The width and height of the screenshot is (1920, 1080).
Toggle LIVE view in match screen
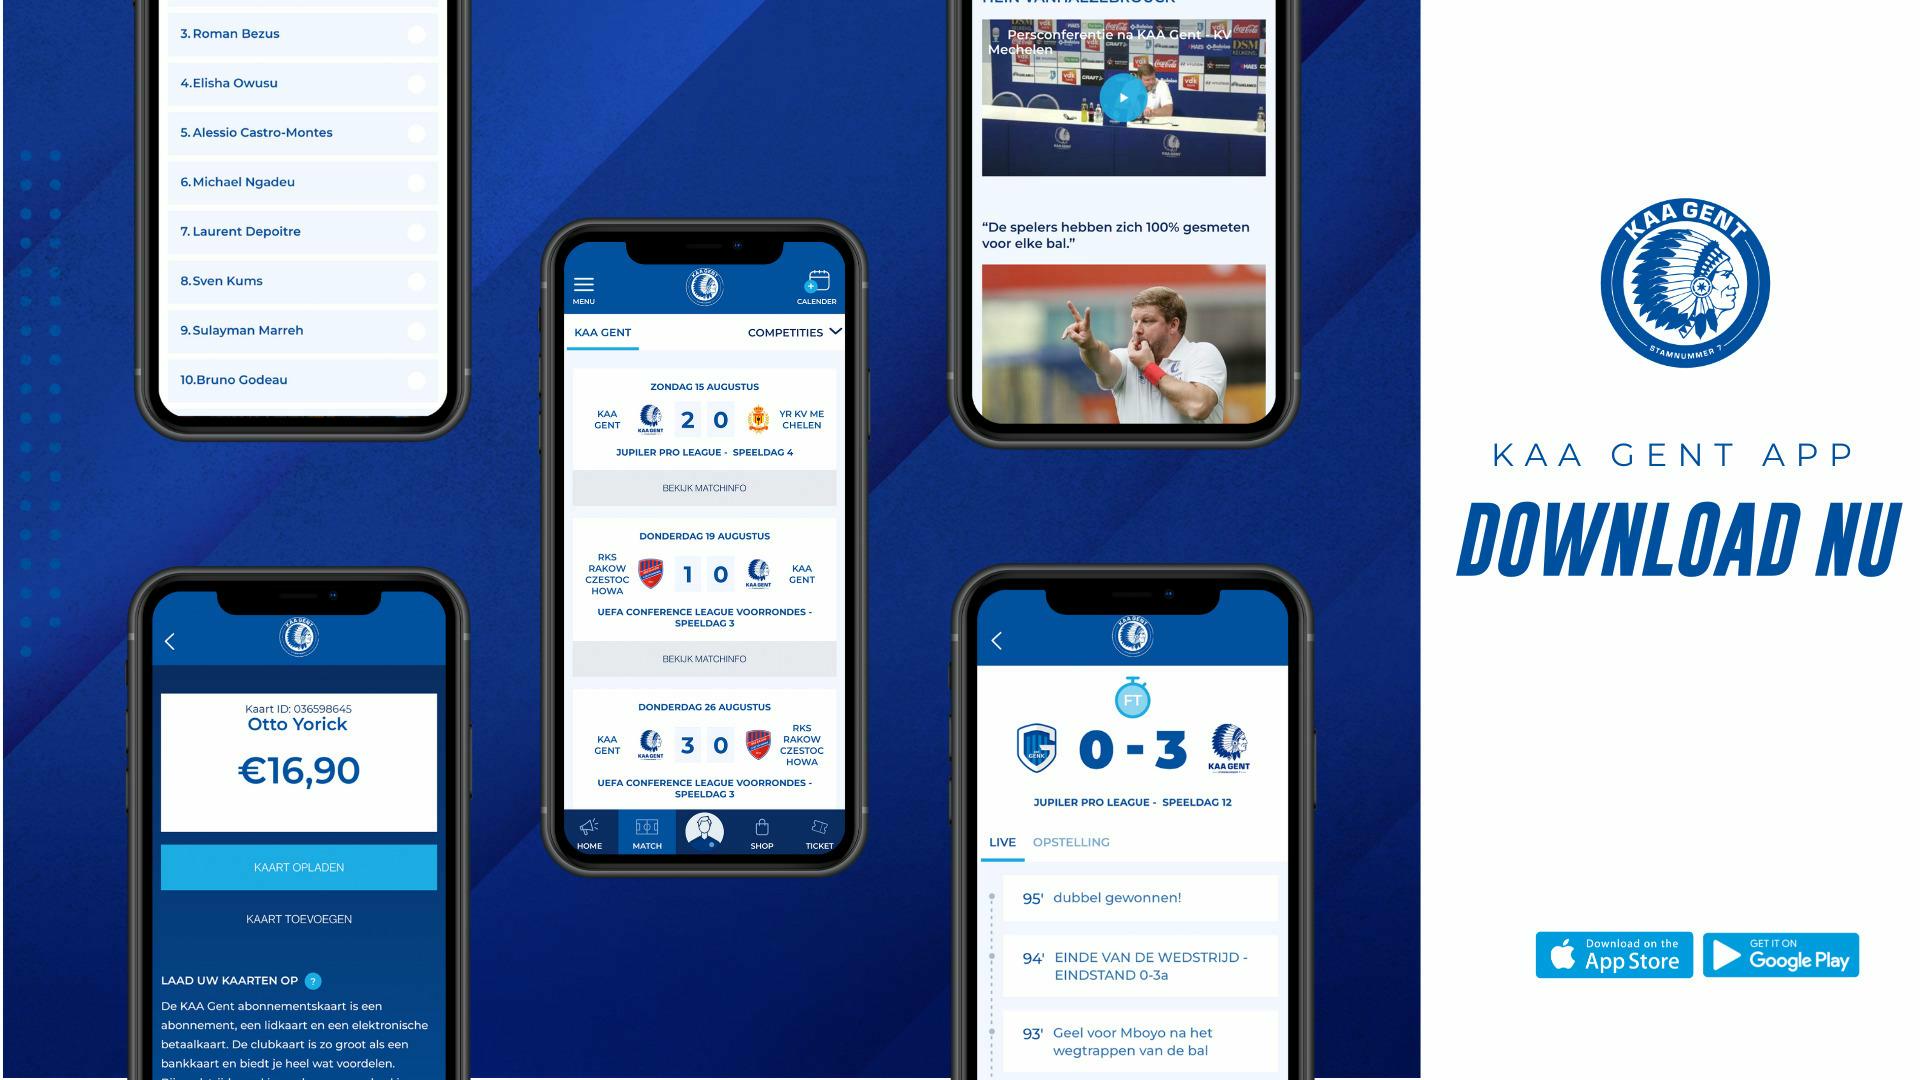click(1002, 841)
